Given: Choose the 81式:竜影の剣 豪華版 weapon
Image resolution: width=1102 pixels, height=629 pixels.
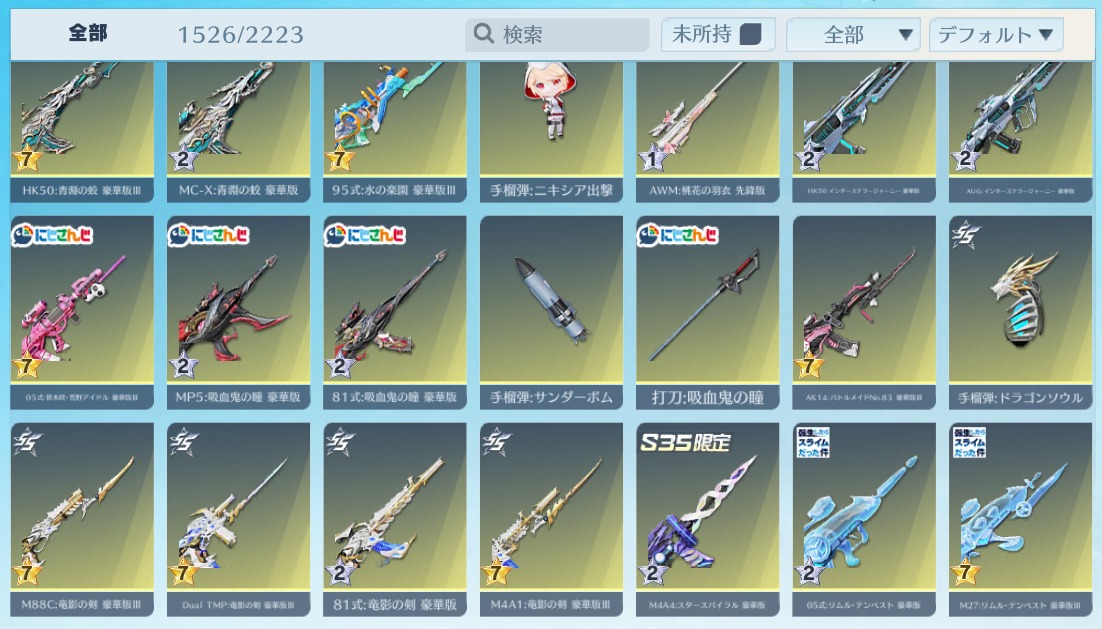Looking at the screenshot, I should coord(394,519).
